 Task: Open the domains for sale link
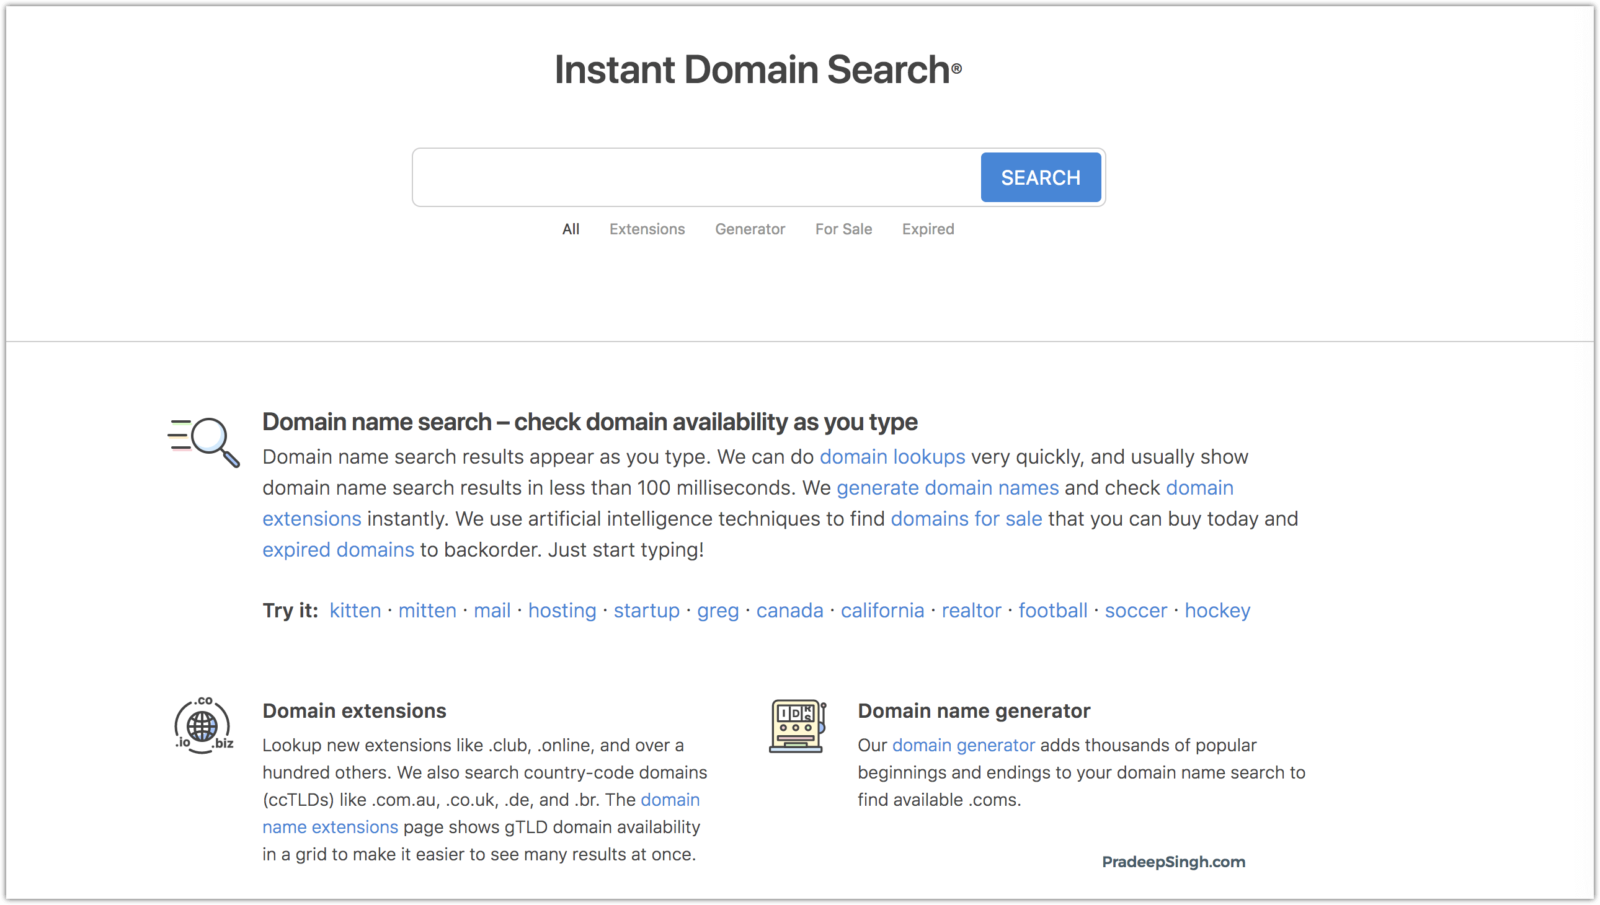[x=966, y=519]
